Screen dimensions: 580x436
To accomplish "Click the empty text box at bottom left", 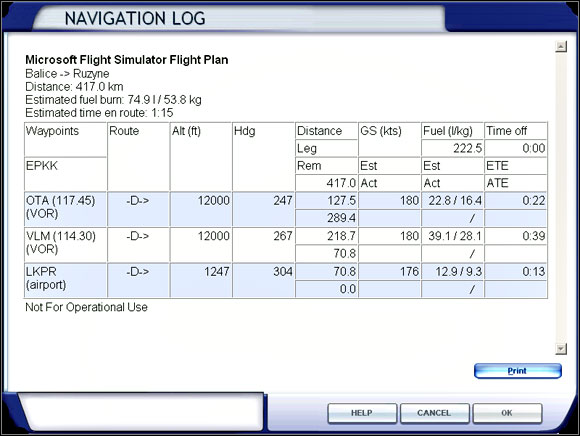I will coord(142,412).
